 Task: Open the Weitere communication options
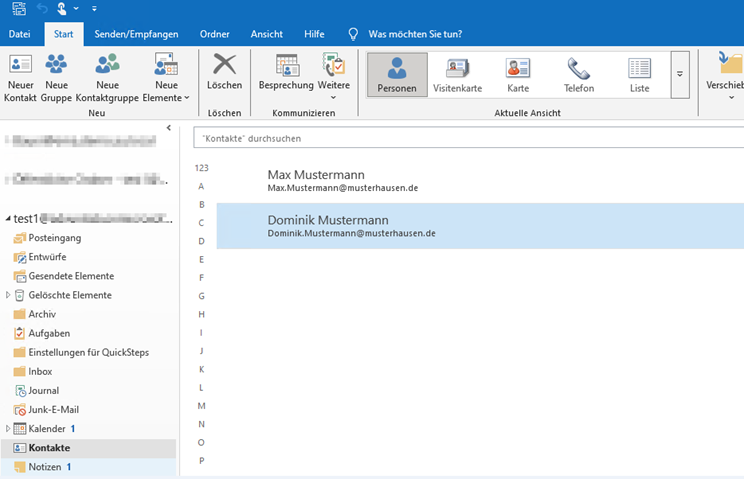tap(334, 77)
